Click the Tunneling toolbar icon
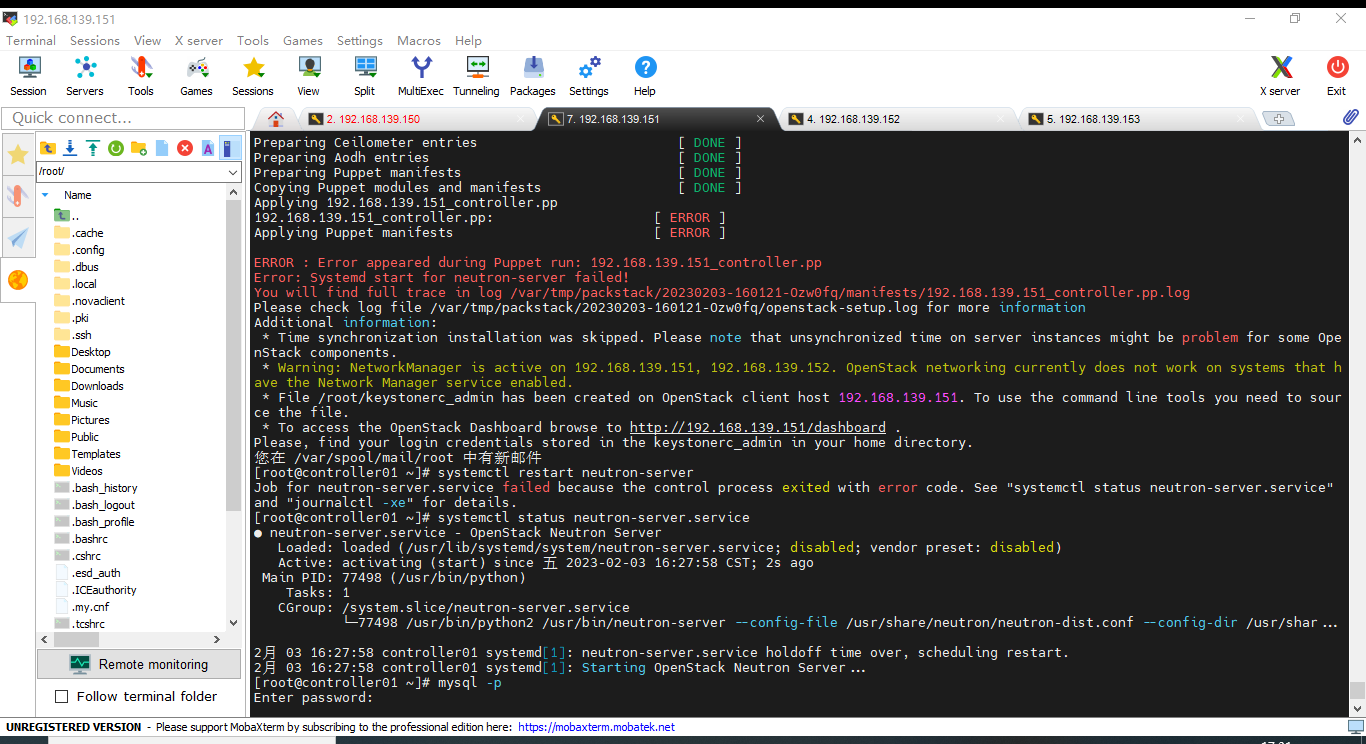This screenshot has width=1366, height=744. pyautogui.click(x=476, y=76)
